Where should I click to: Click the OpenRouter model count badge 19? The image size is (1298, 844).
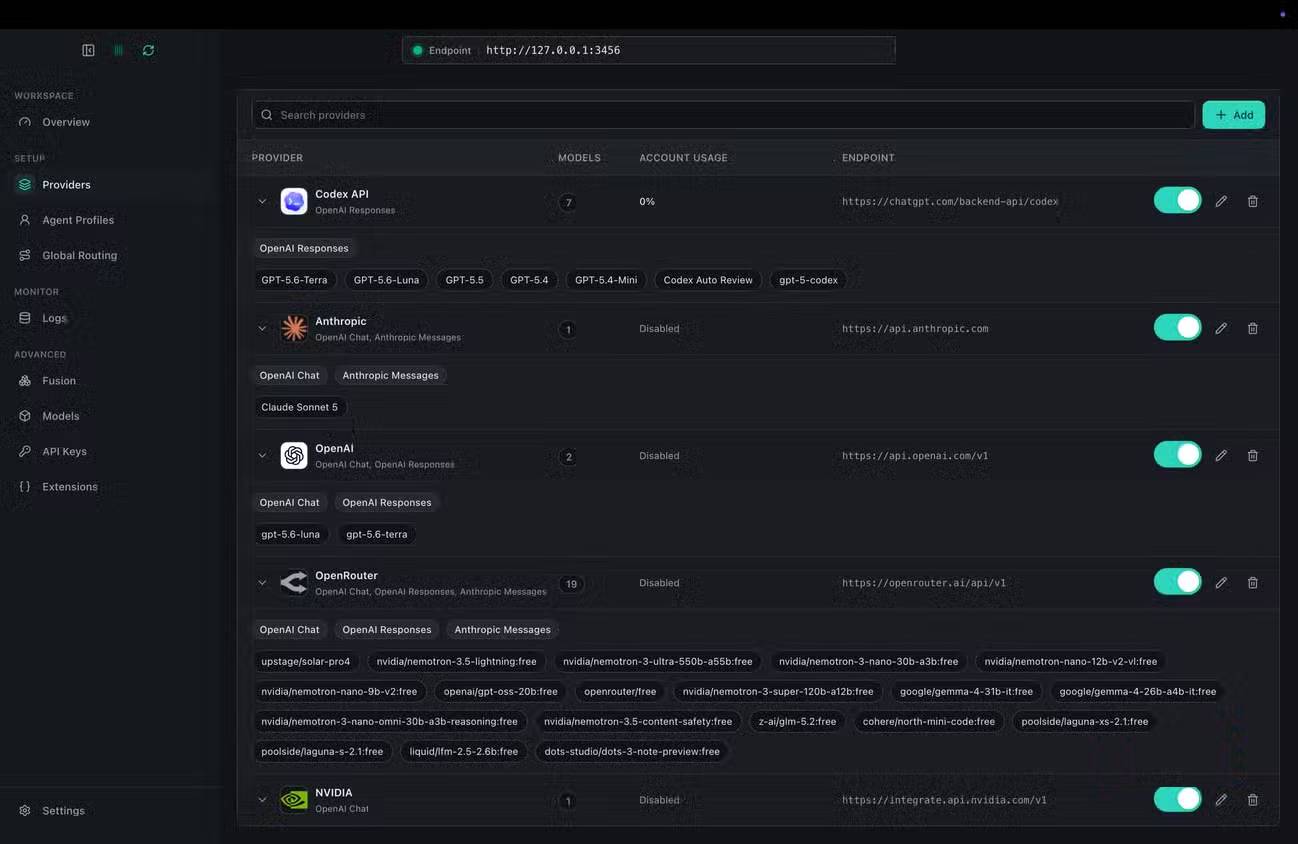click(x=571, y=584)
